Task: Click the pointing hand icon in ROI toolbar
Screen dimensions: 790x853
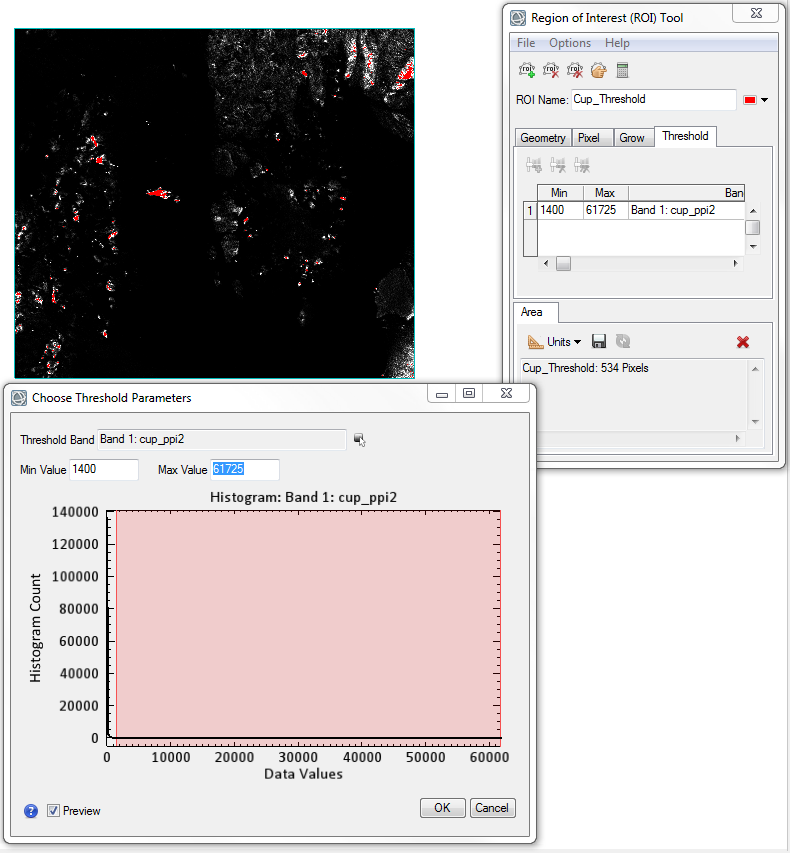Action: tap(598, 70)
